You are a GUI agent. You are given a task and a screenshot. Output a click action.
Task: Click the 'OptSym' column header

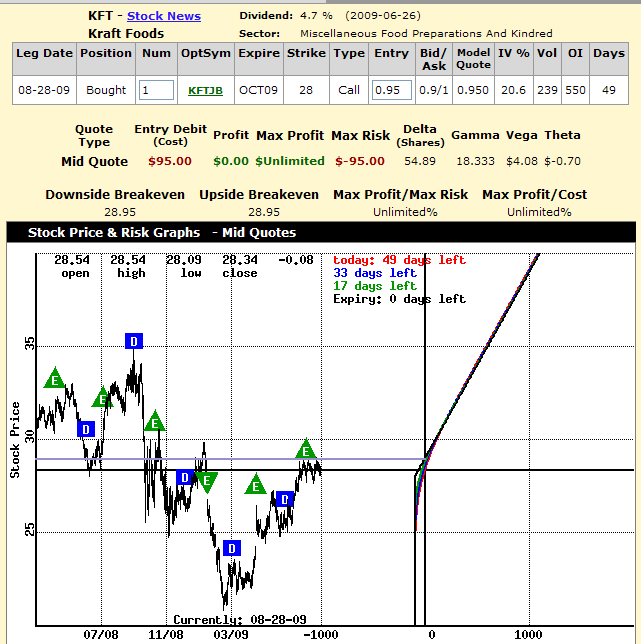[x=206, y=59]
